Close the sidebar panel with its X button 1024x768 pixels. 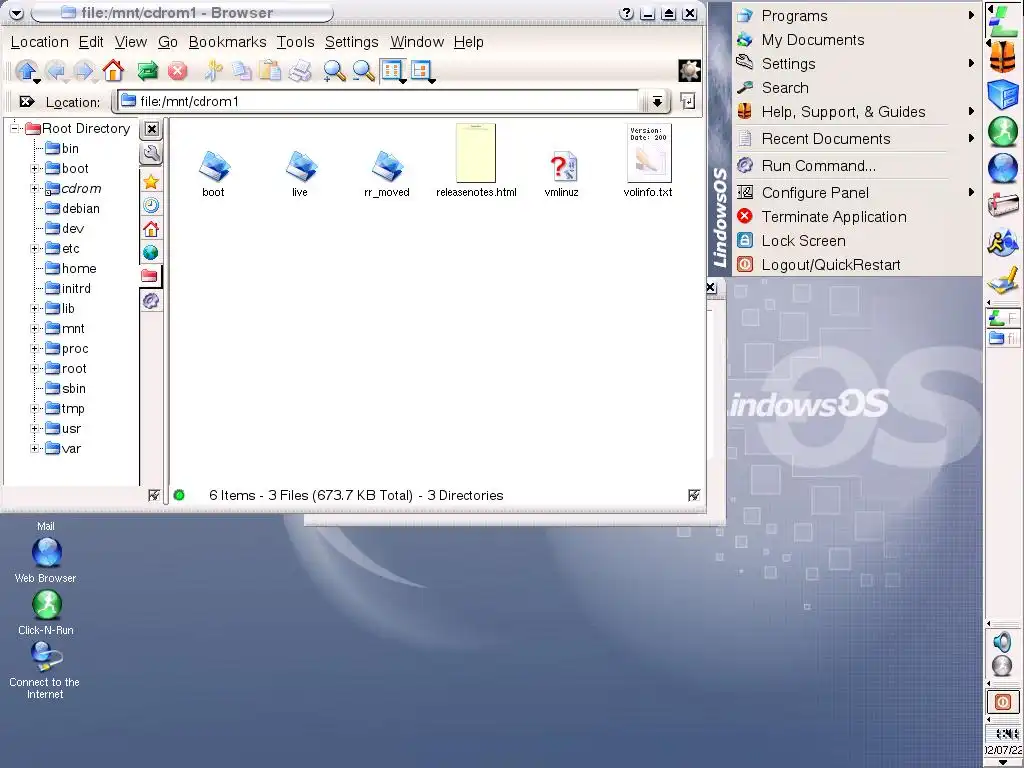152,129
